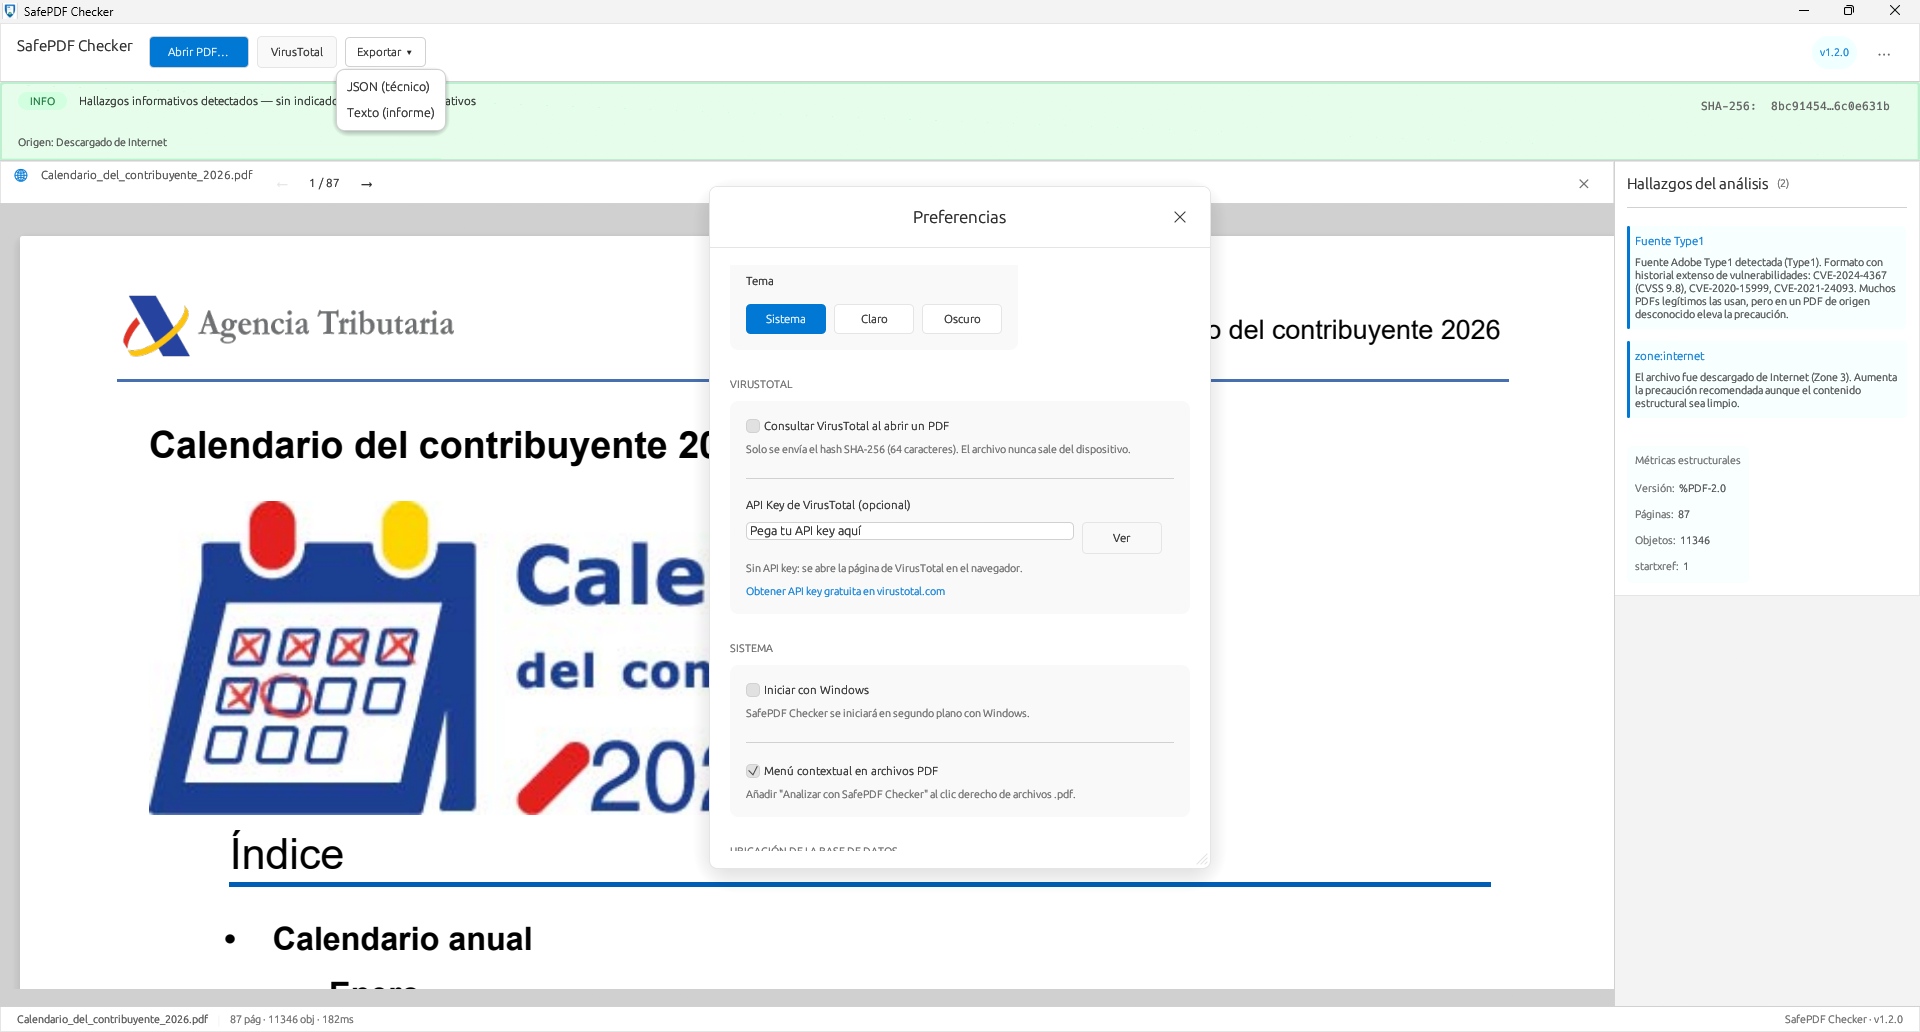Viewport: 1920px width, 1032px height.
Task: Click the "Abrir PDF…" button
Action: pos(198,51)
